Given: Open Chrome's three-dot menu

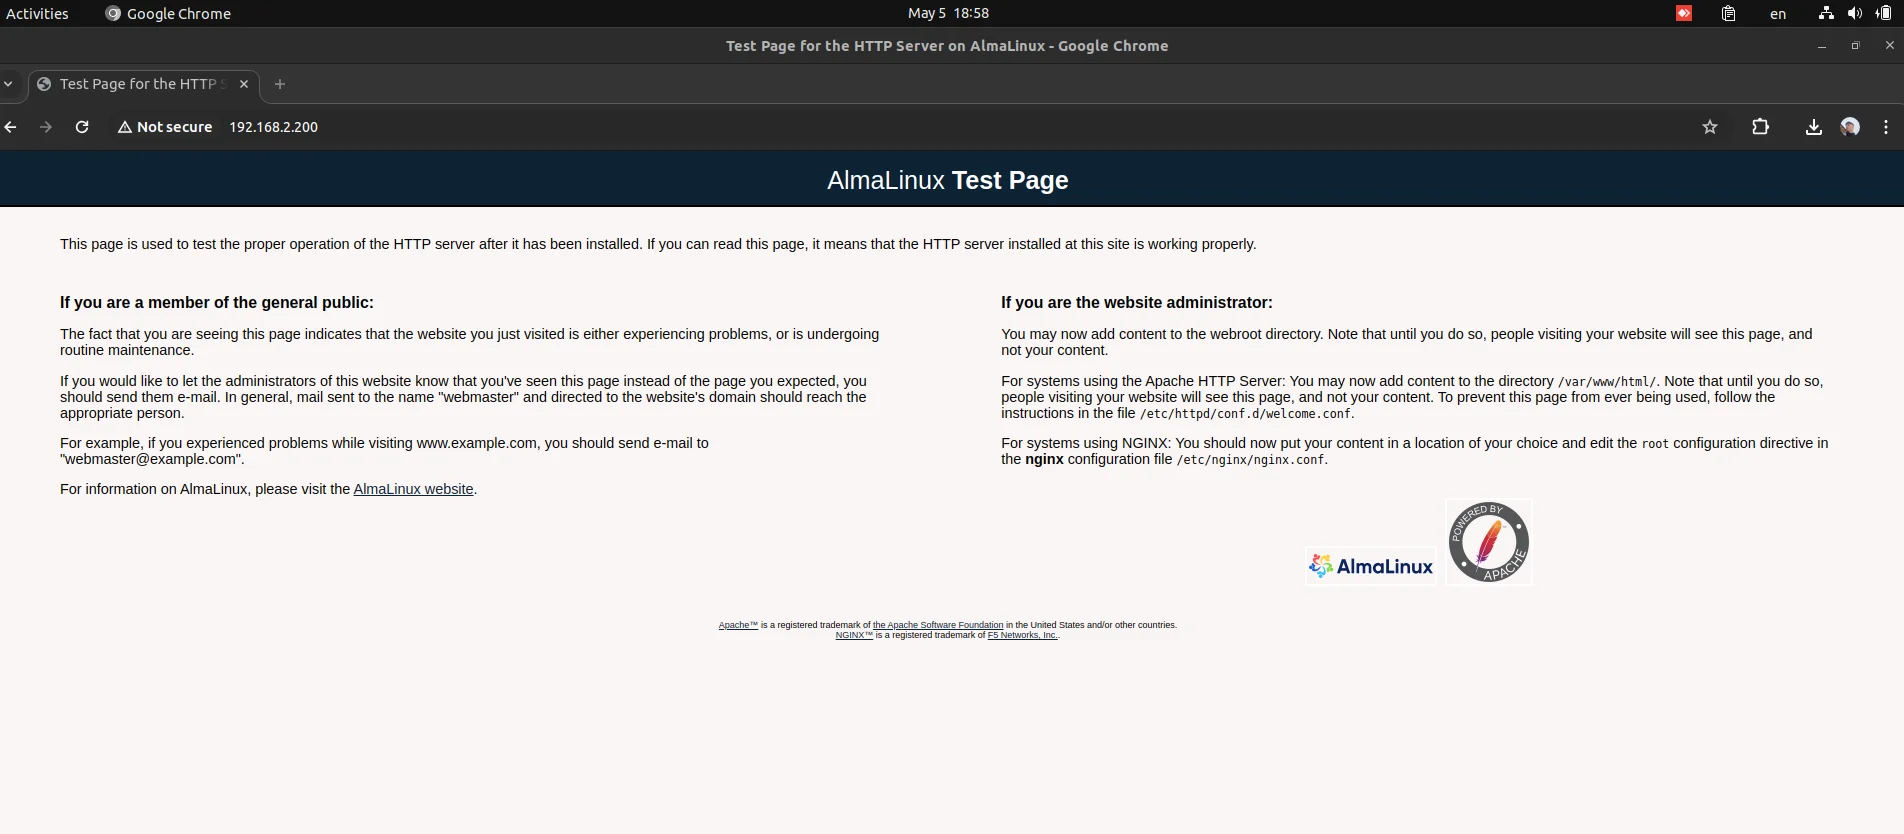Looking at the screenshot, I should [x=1886, y=127].
